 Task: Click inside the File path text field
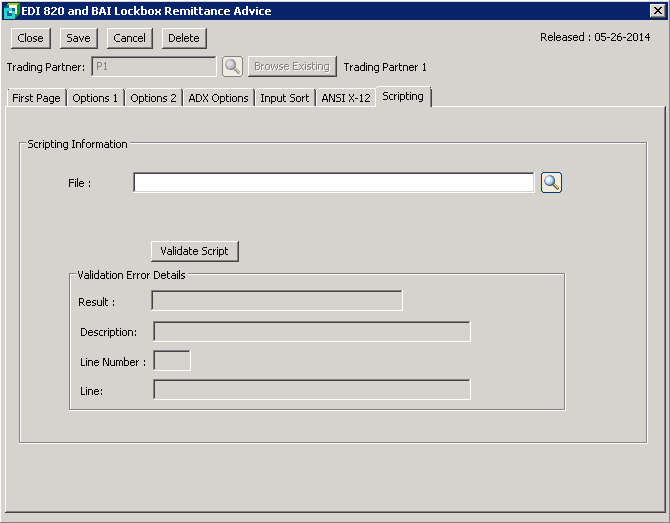point(333,182)
